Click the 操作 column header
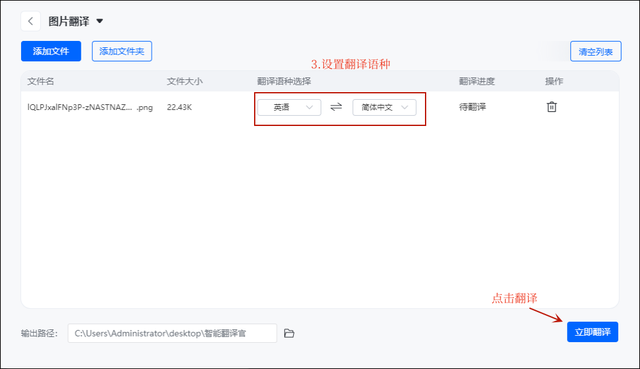The image size is (640, 369). click(x=554, y=81)
